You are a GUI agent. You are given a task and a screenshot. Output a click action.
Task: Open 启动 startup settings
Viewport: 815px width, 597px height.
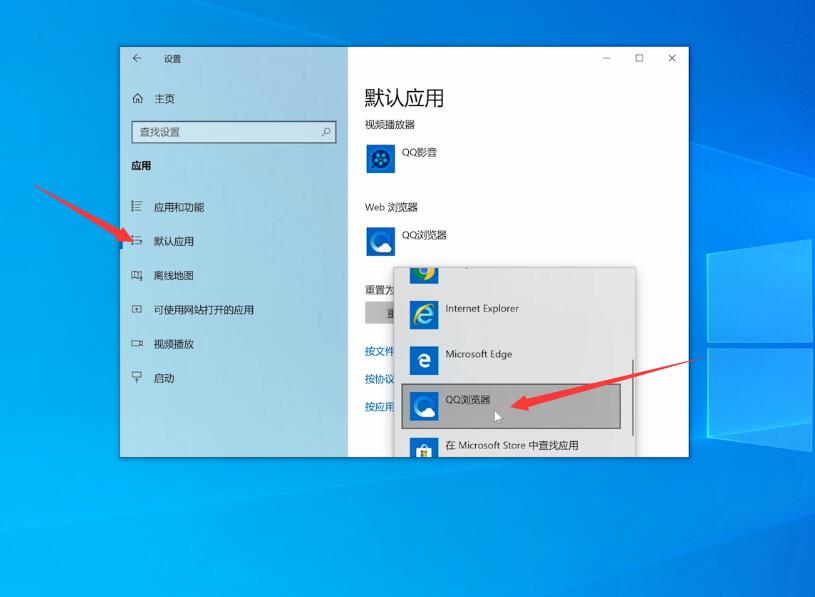[164, 378]
